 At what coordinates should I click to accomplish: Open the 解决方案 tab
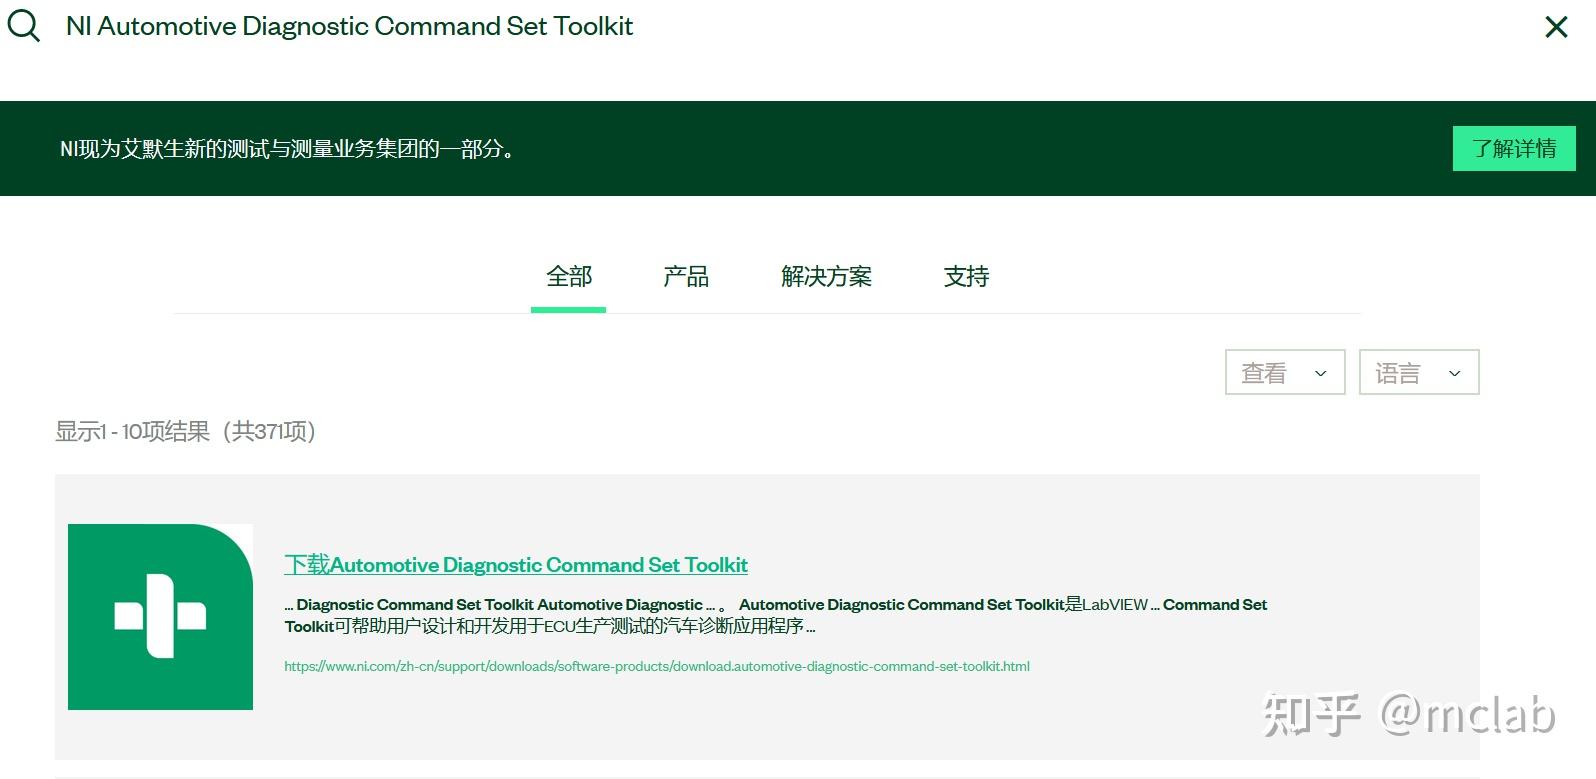click(826, 276)
